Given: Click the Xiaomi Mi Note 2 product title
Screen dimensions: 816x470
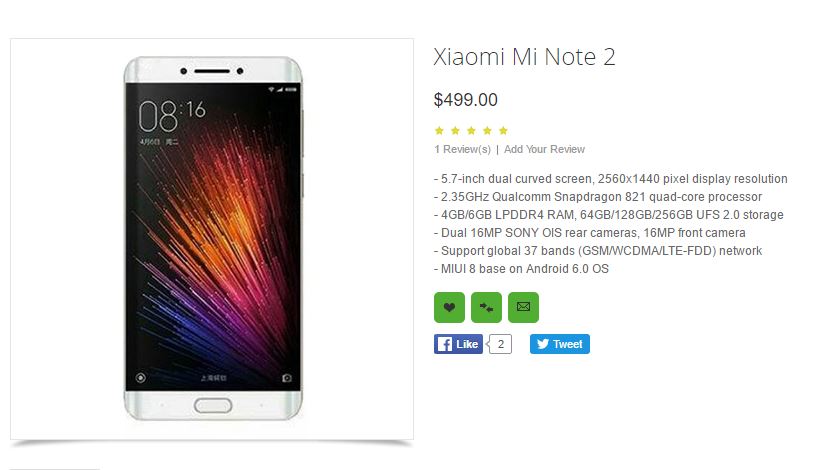Looking at the screenshot, I should [x=524, y=57].
